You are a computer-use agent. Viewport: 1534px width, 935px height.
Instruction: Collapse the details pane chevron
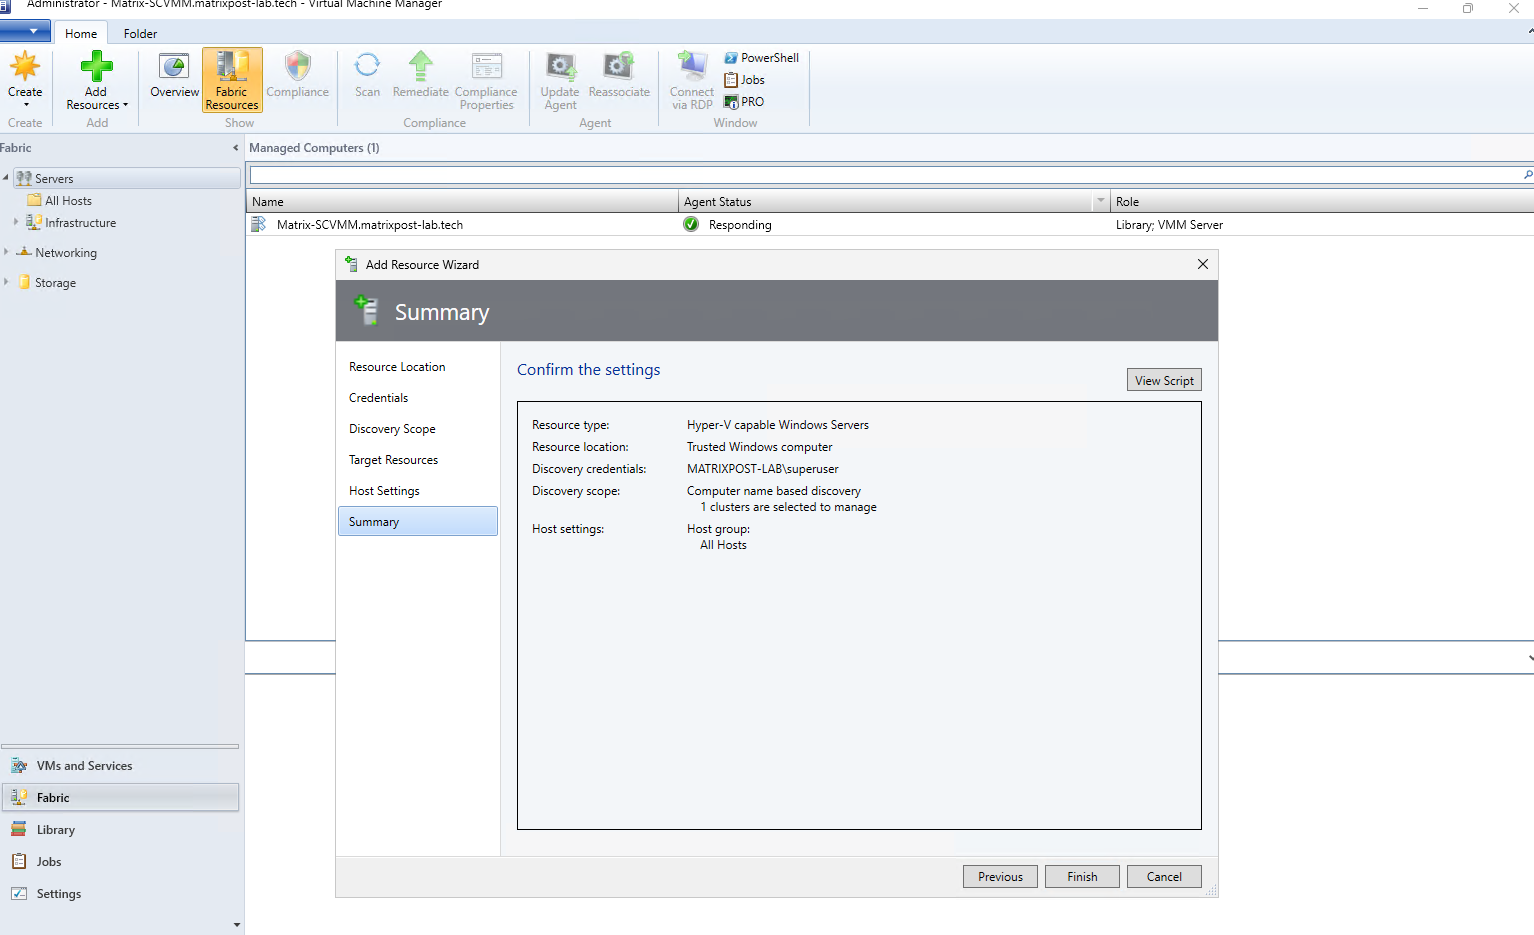click(1530, 658)
